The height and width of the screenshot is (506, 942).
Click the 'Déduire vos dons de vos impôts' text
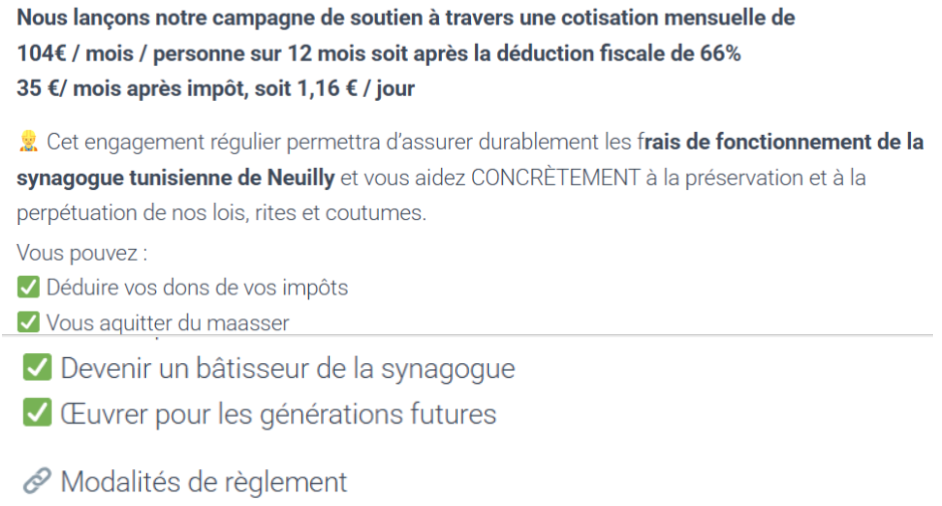point(197,288)
